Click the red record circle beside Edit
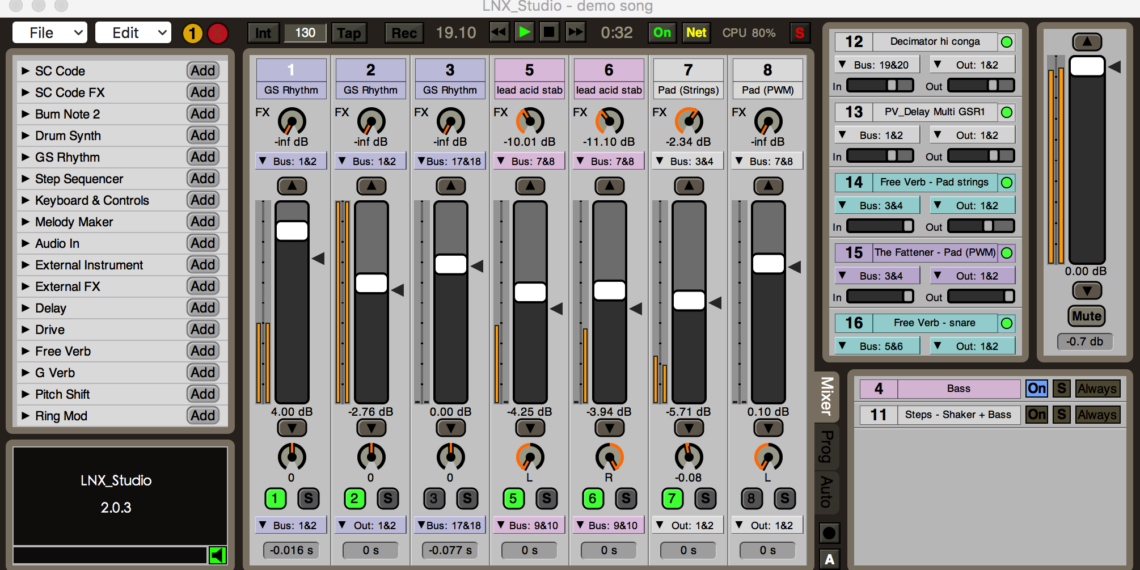The height and width of the screenshot is (570, 1140). pos(218,33)
